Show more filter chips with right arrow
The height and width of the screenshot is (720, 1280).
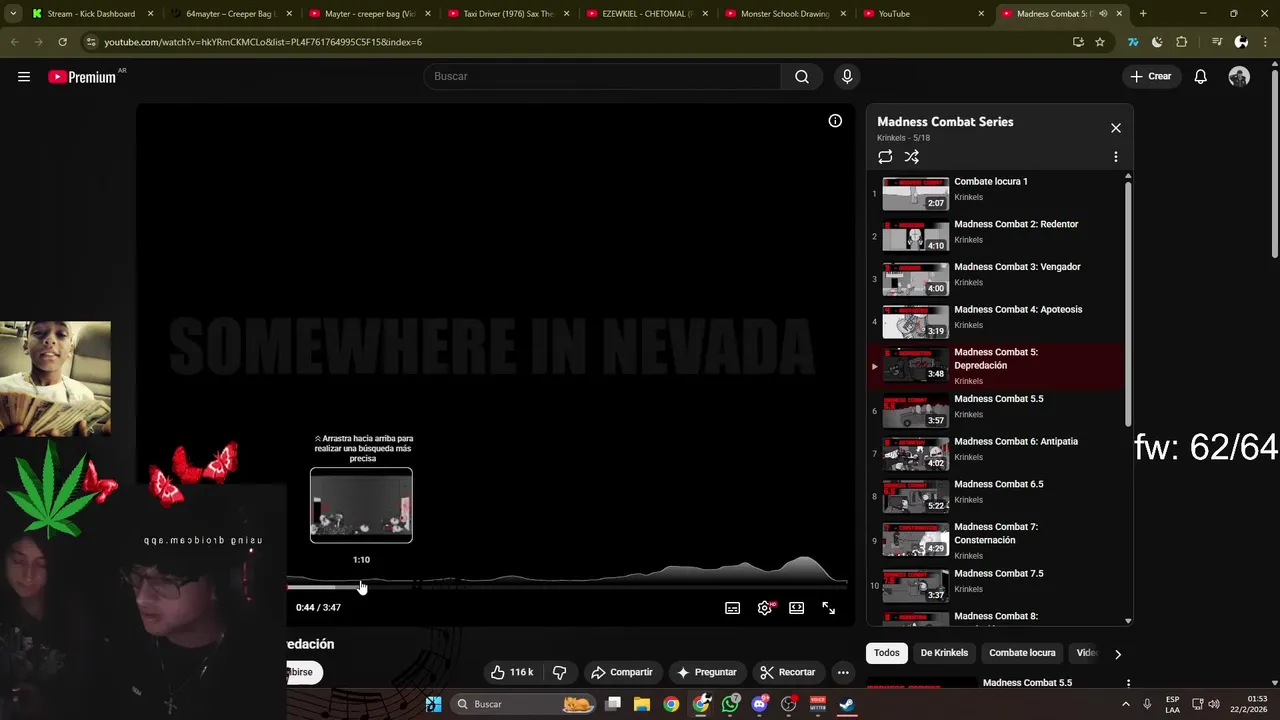pos(1118,654)
